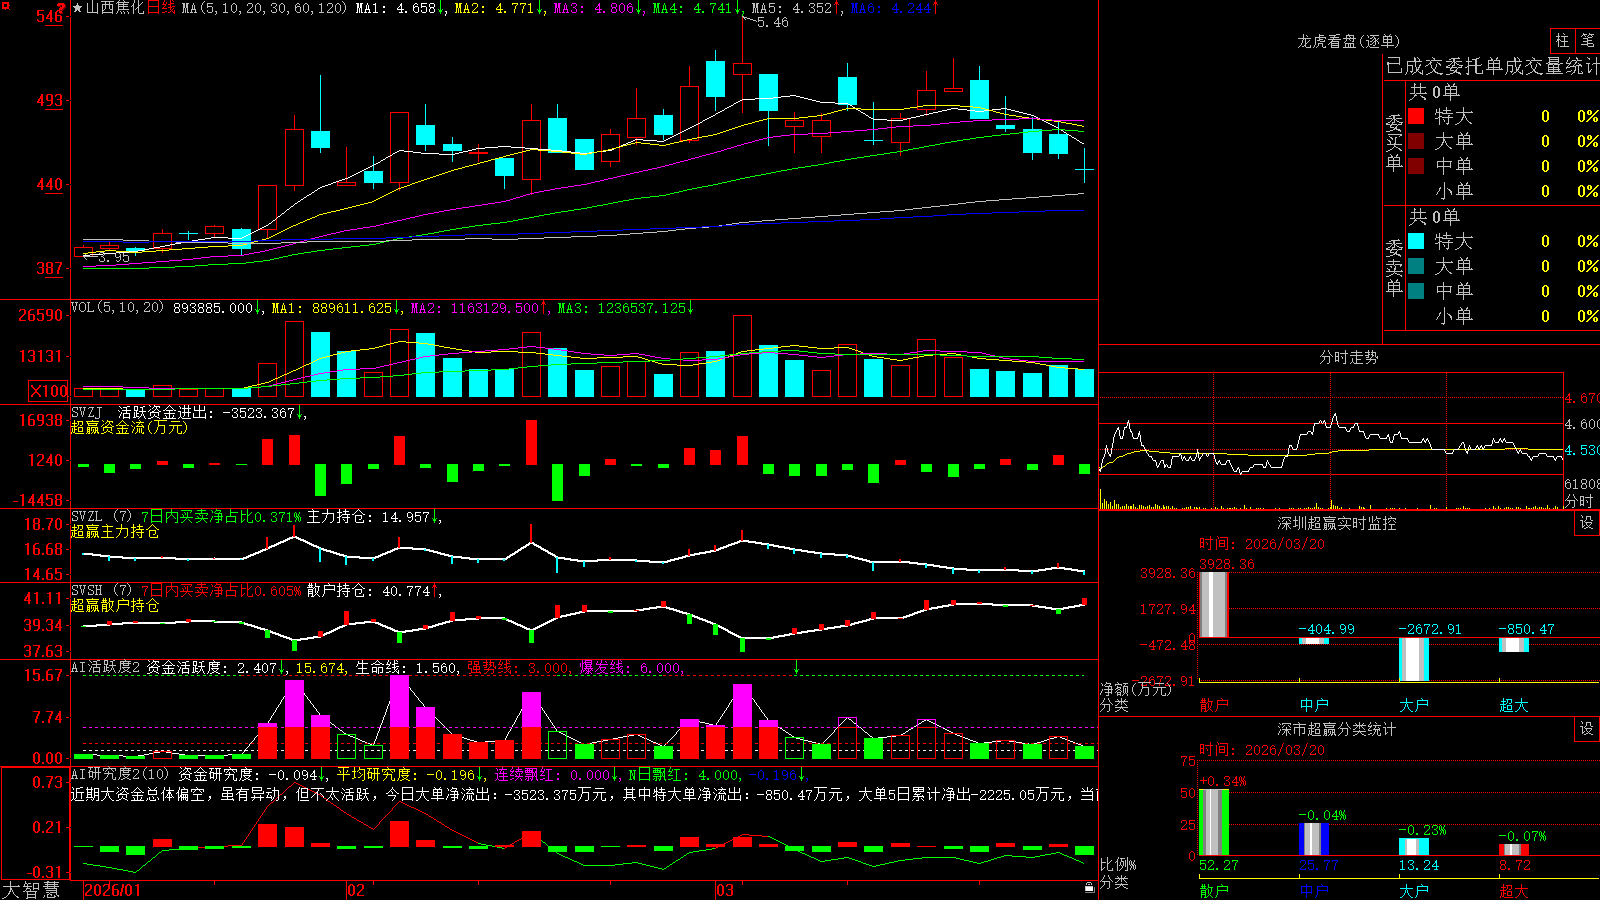Open 设 settings for 深圳超赢实时监控
The height and width of the screenshot is (900, 1600).
1587,523
